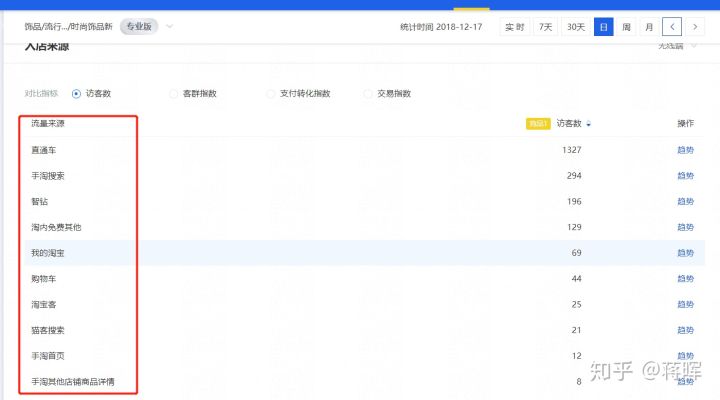720x400 pixels.
Task: Click the 专业版 badge
Action: (139, 27)
